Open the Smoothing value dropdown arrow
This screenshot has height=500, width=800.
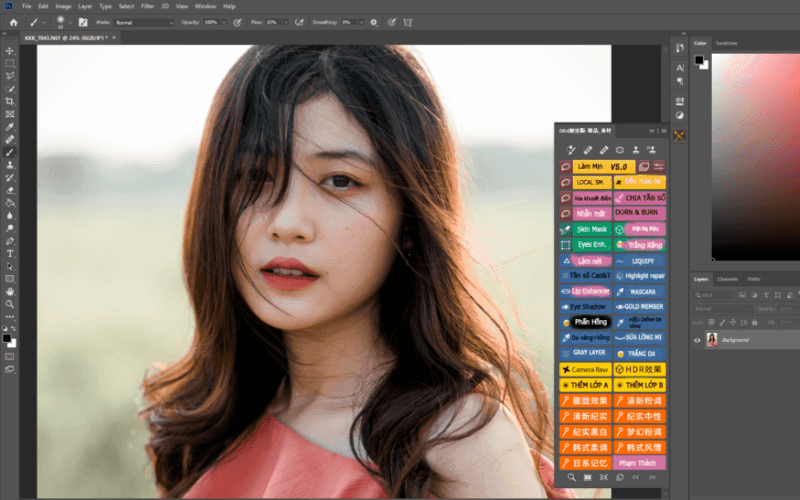(x=361, y=22)
